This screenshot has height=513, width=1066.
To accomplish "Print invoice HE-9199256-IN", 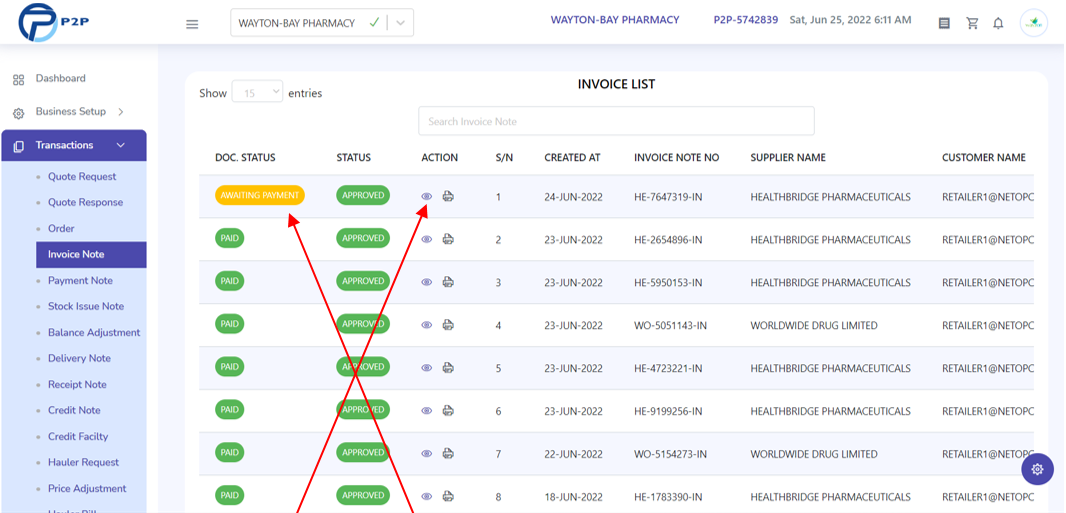I will [x=448, y=410].
